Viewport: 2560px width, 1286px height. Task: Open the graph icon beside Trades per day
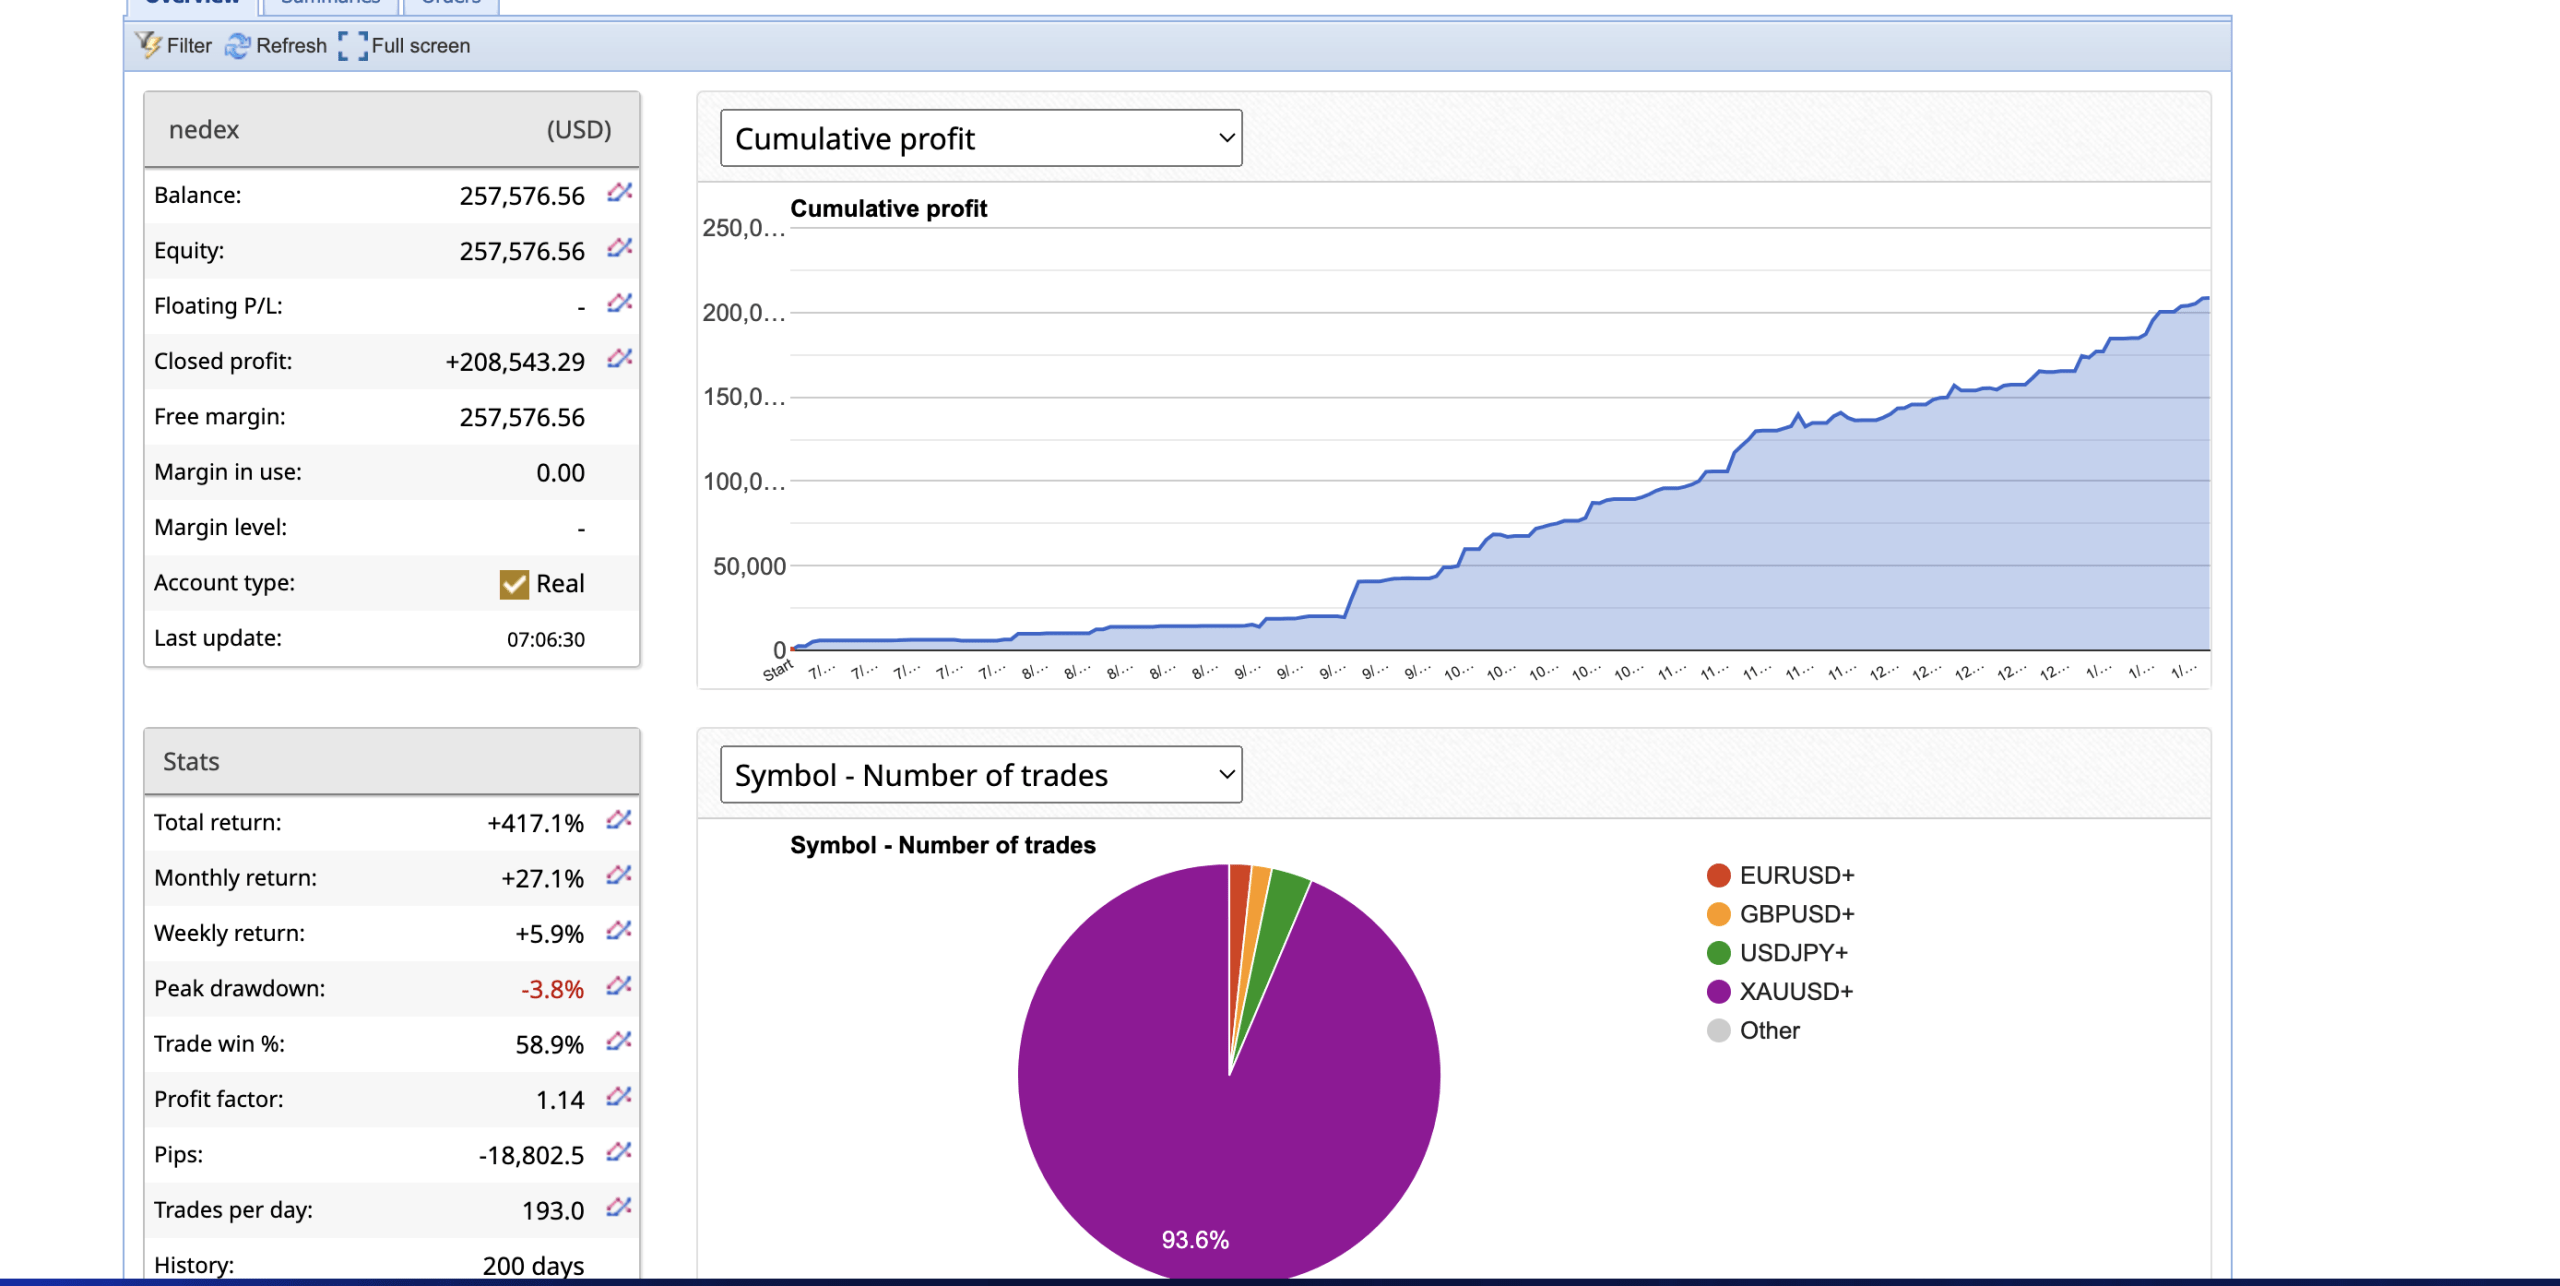pyautogui.click(x=619, y=1208)
